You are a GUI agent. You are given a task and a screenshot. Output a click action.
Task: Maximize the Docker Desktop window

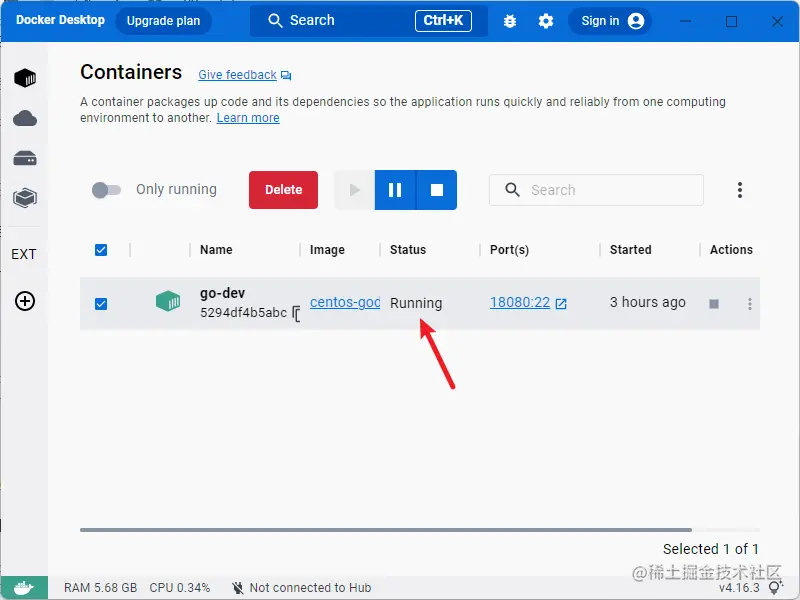pos(732,21)
